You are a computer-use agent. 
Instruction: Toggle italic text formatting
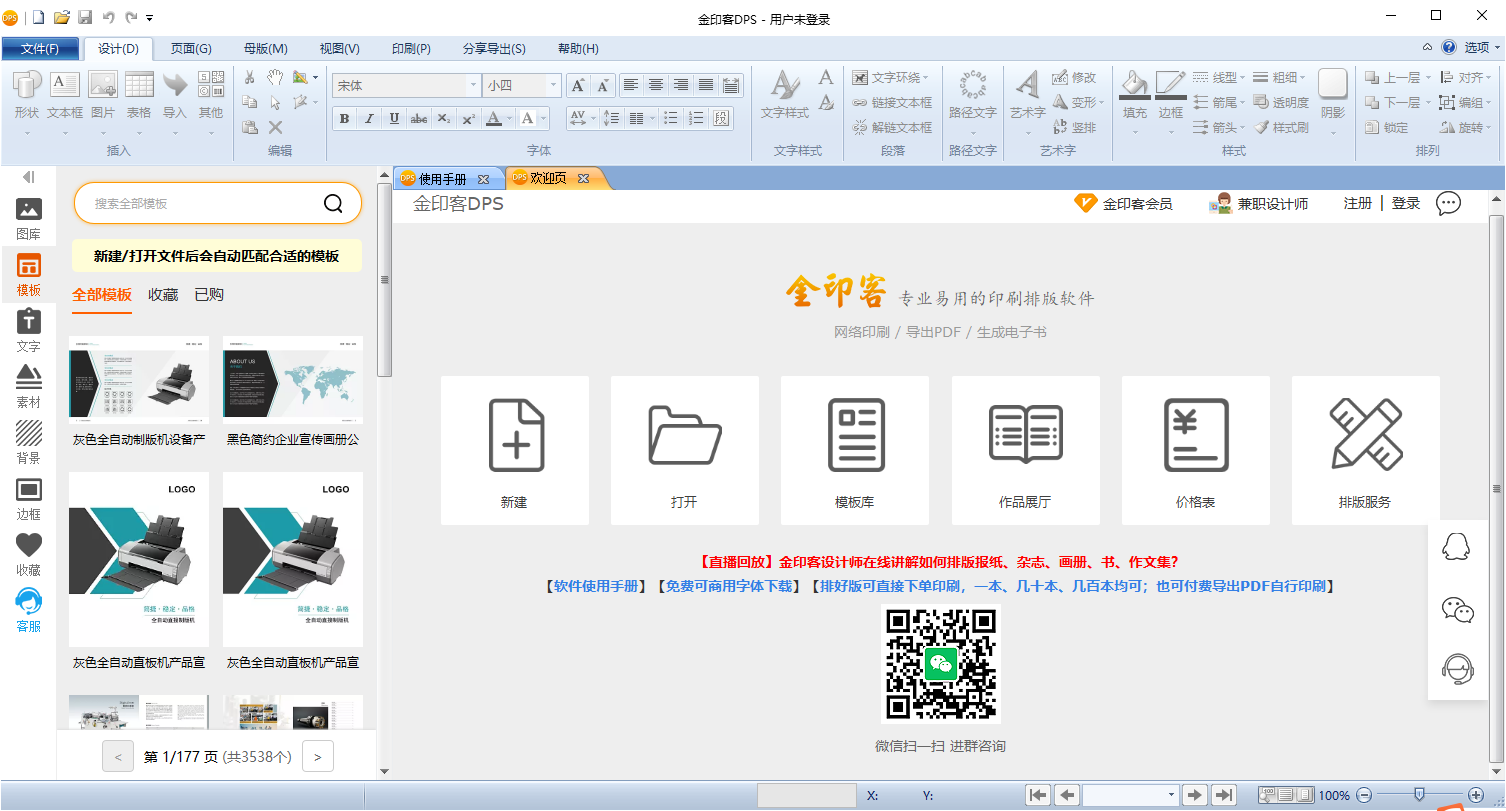(x=369, y=118)
